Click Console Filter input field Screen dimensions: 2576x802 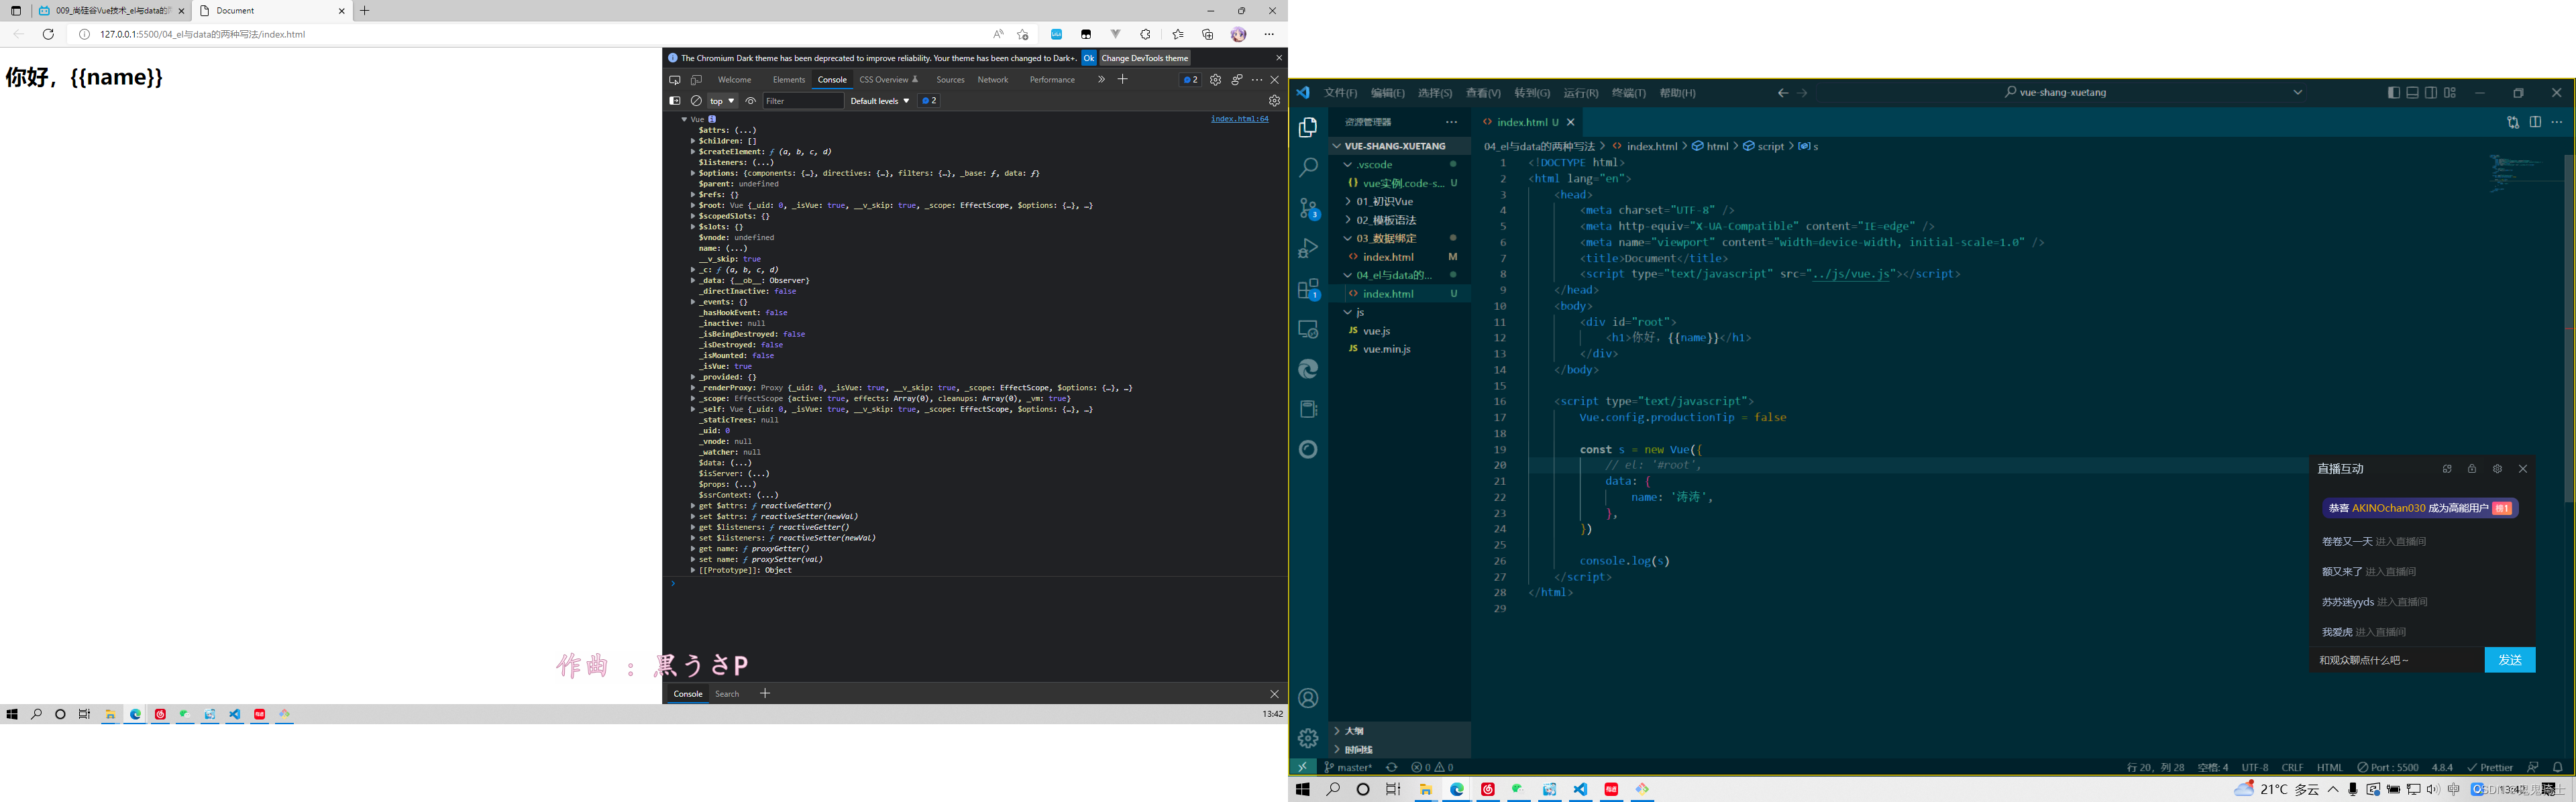[803, 101]
